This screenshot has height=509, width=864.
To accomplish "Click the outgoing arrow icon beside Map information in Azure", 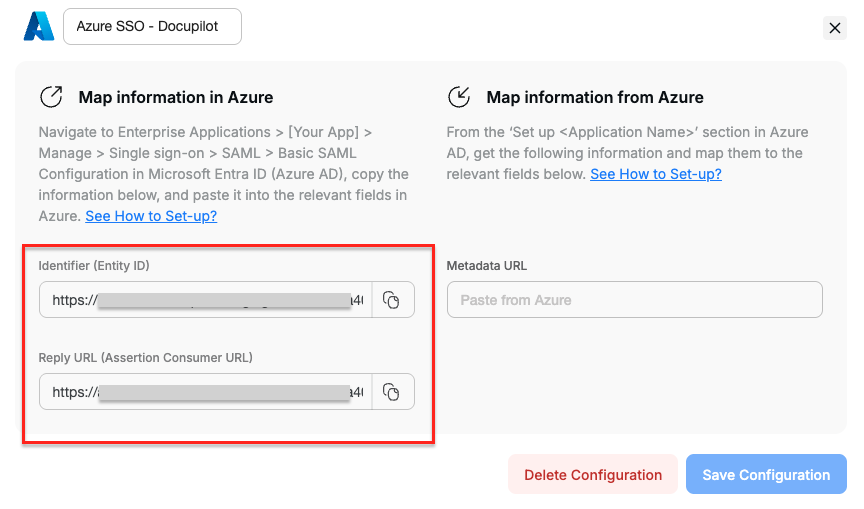I will 51,97.
